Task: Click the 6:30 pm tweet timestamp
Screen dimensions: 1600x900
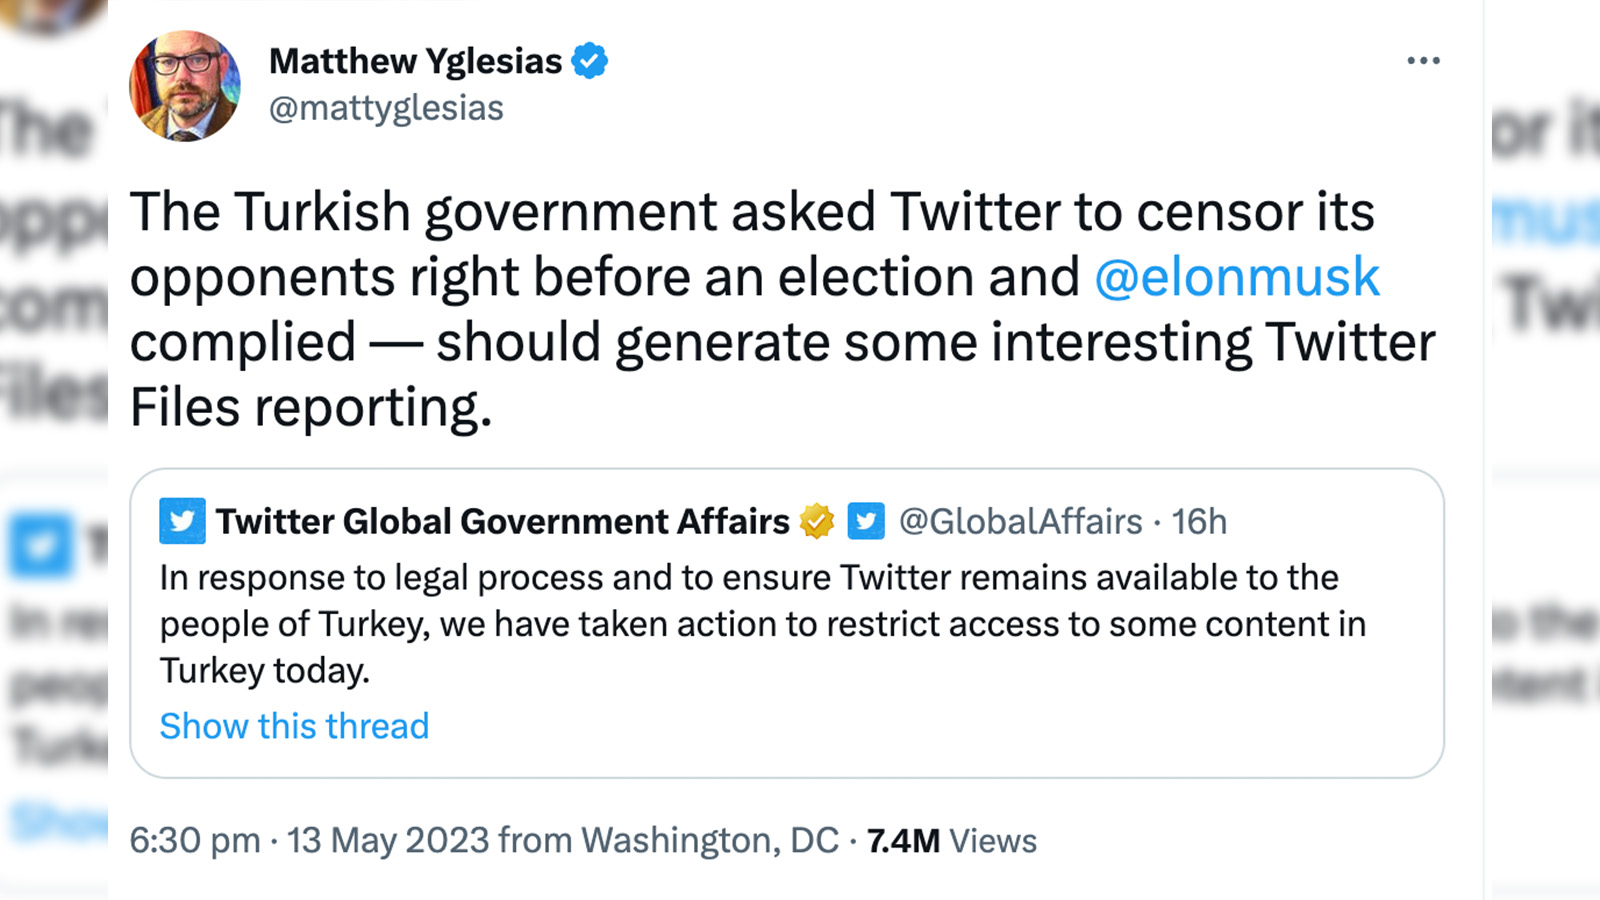Action: [x=195, y=841]
